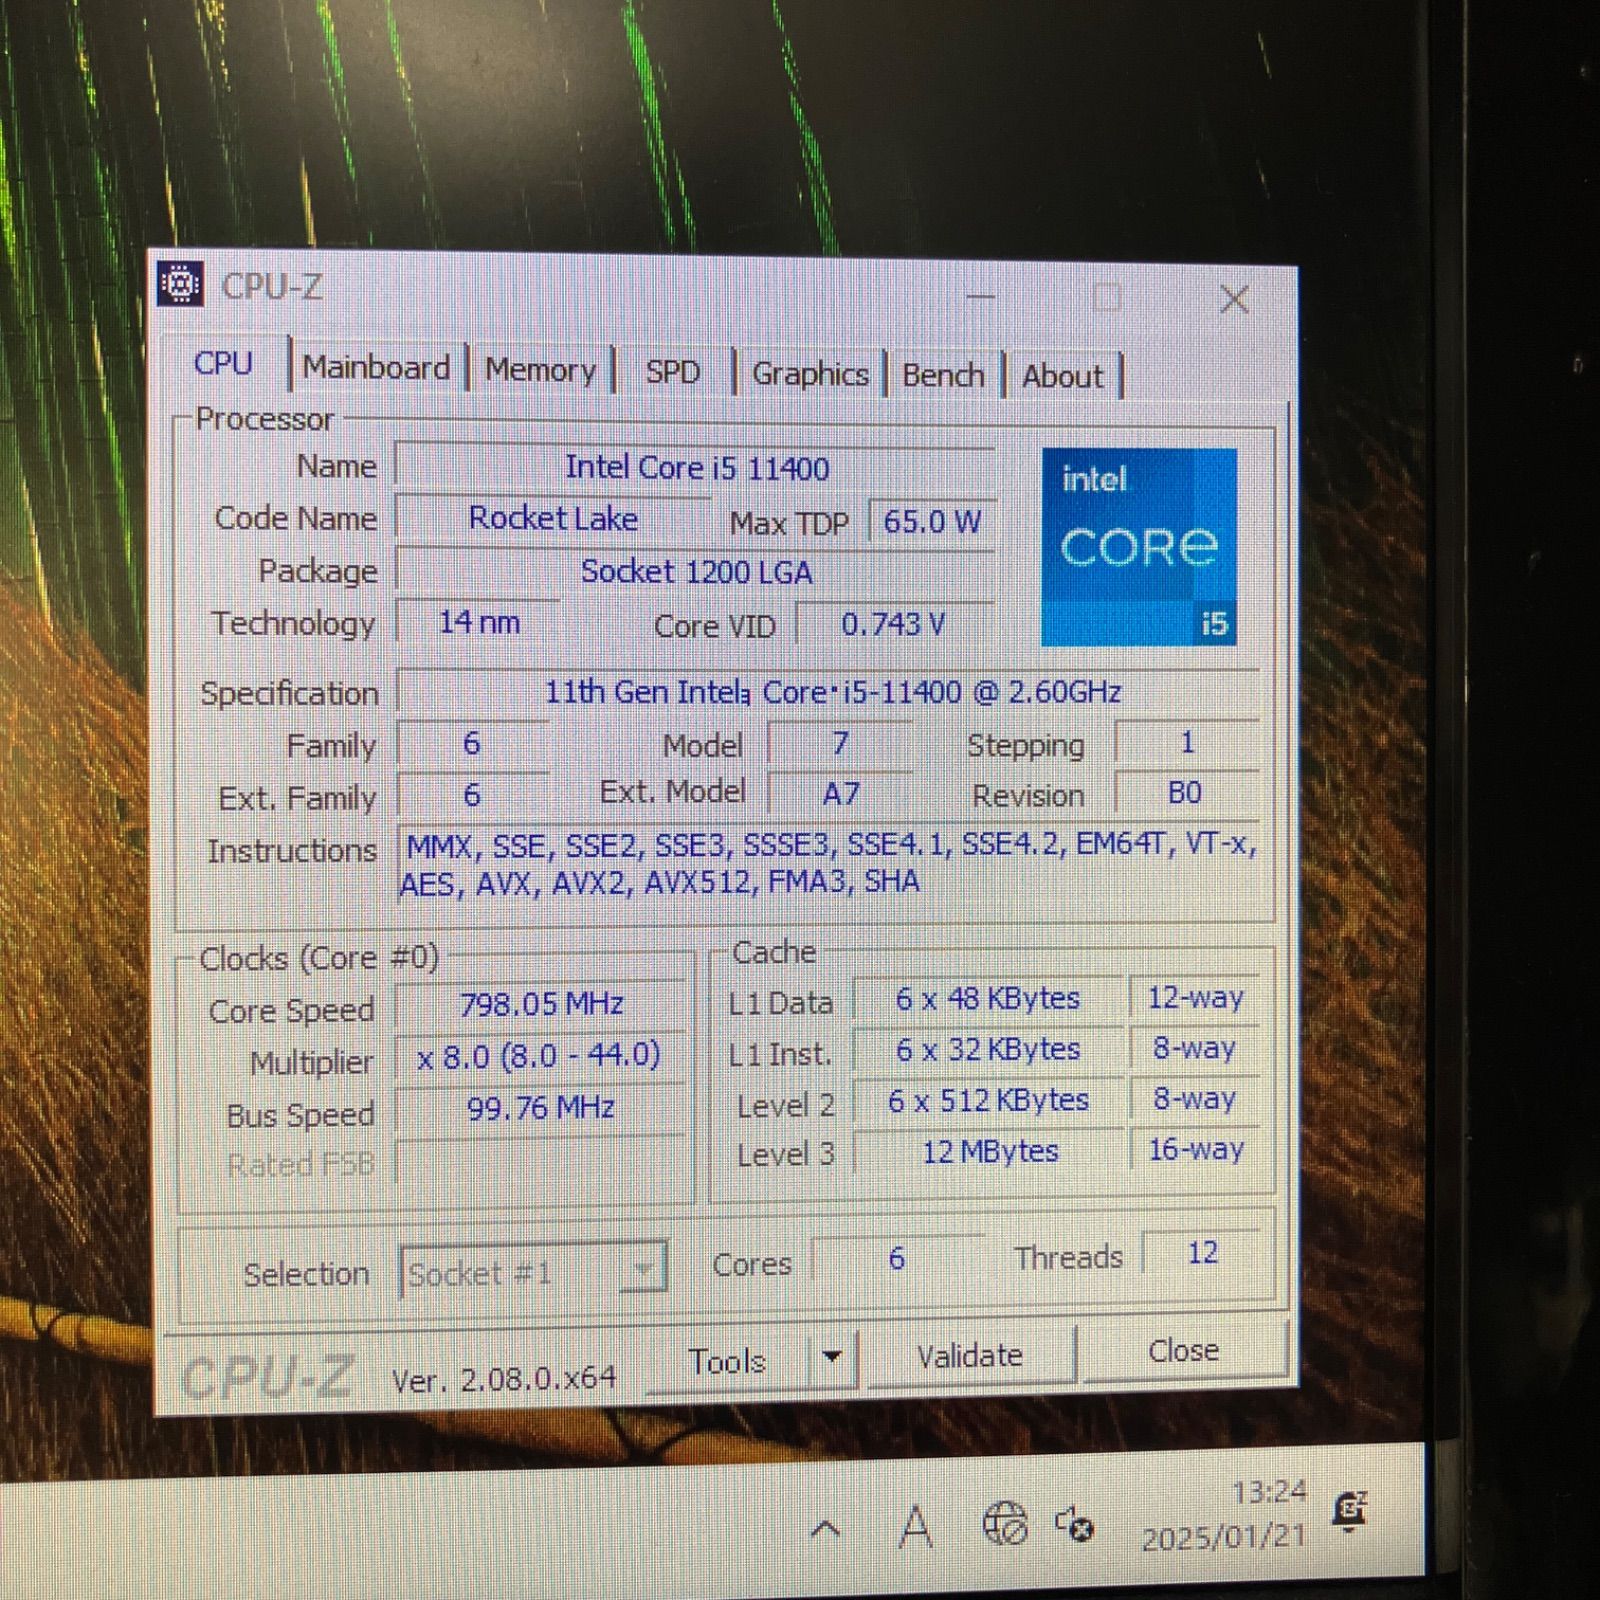
Task: Open the About tab
Action: (1062, 377)
